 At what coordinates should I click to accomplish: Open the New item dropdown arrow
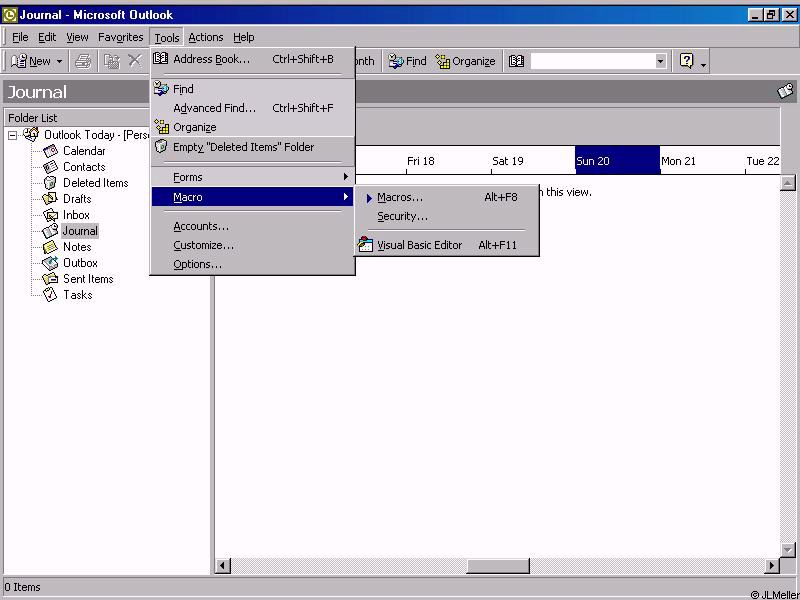coord(59,62)
